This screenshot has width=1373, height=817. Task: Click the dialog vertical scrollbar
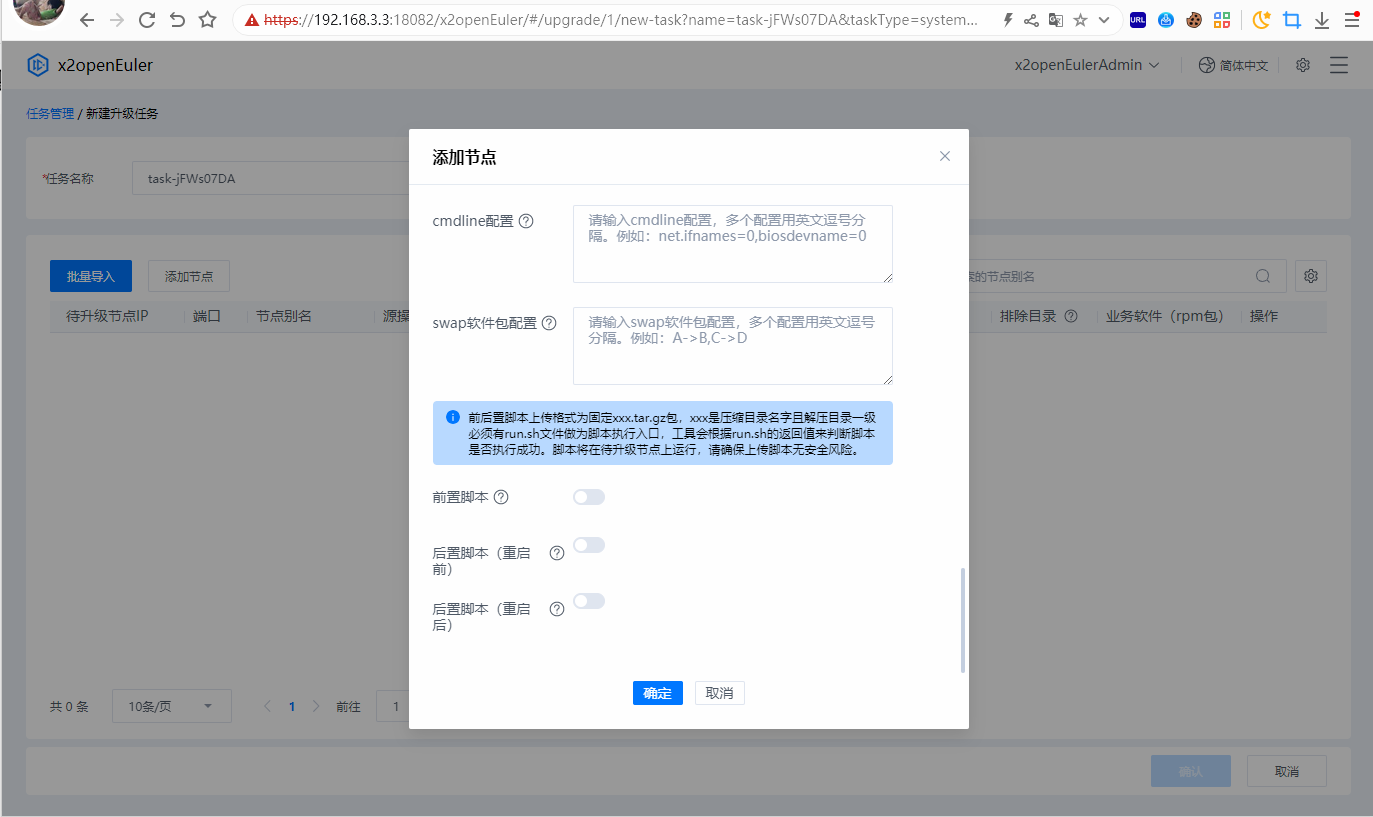click(x=963, y=620)
